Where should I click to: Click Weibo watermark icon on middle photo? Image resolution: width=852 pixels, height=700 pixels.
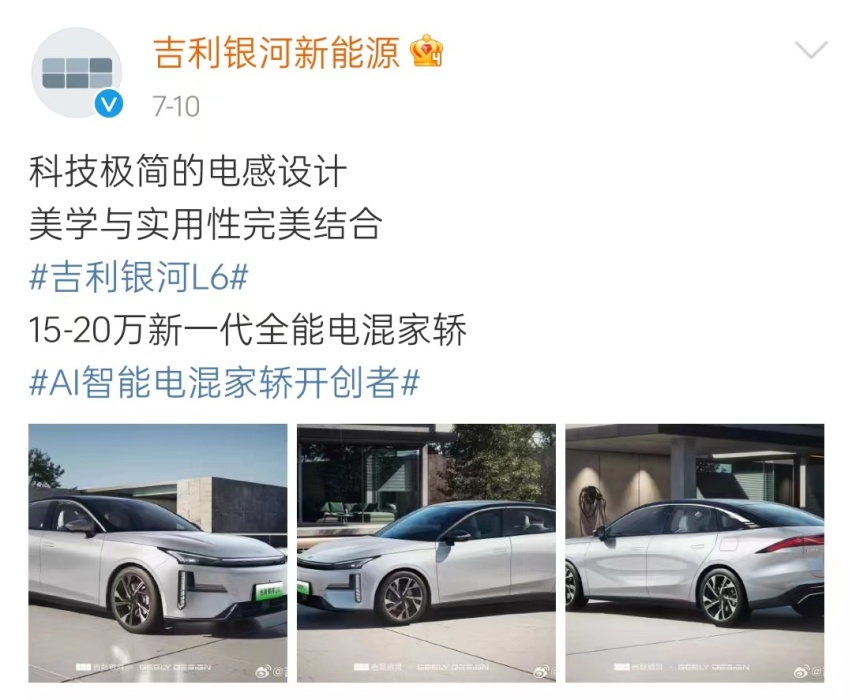point(542,672)
